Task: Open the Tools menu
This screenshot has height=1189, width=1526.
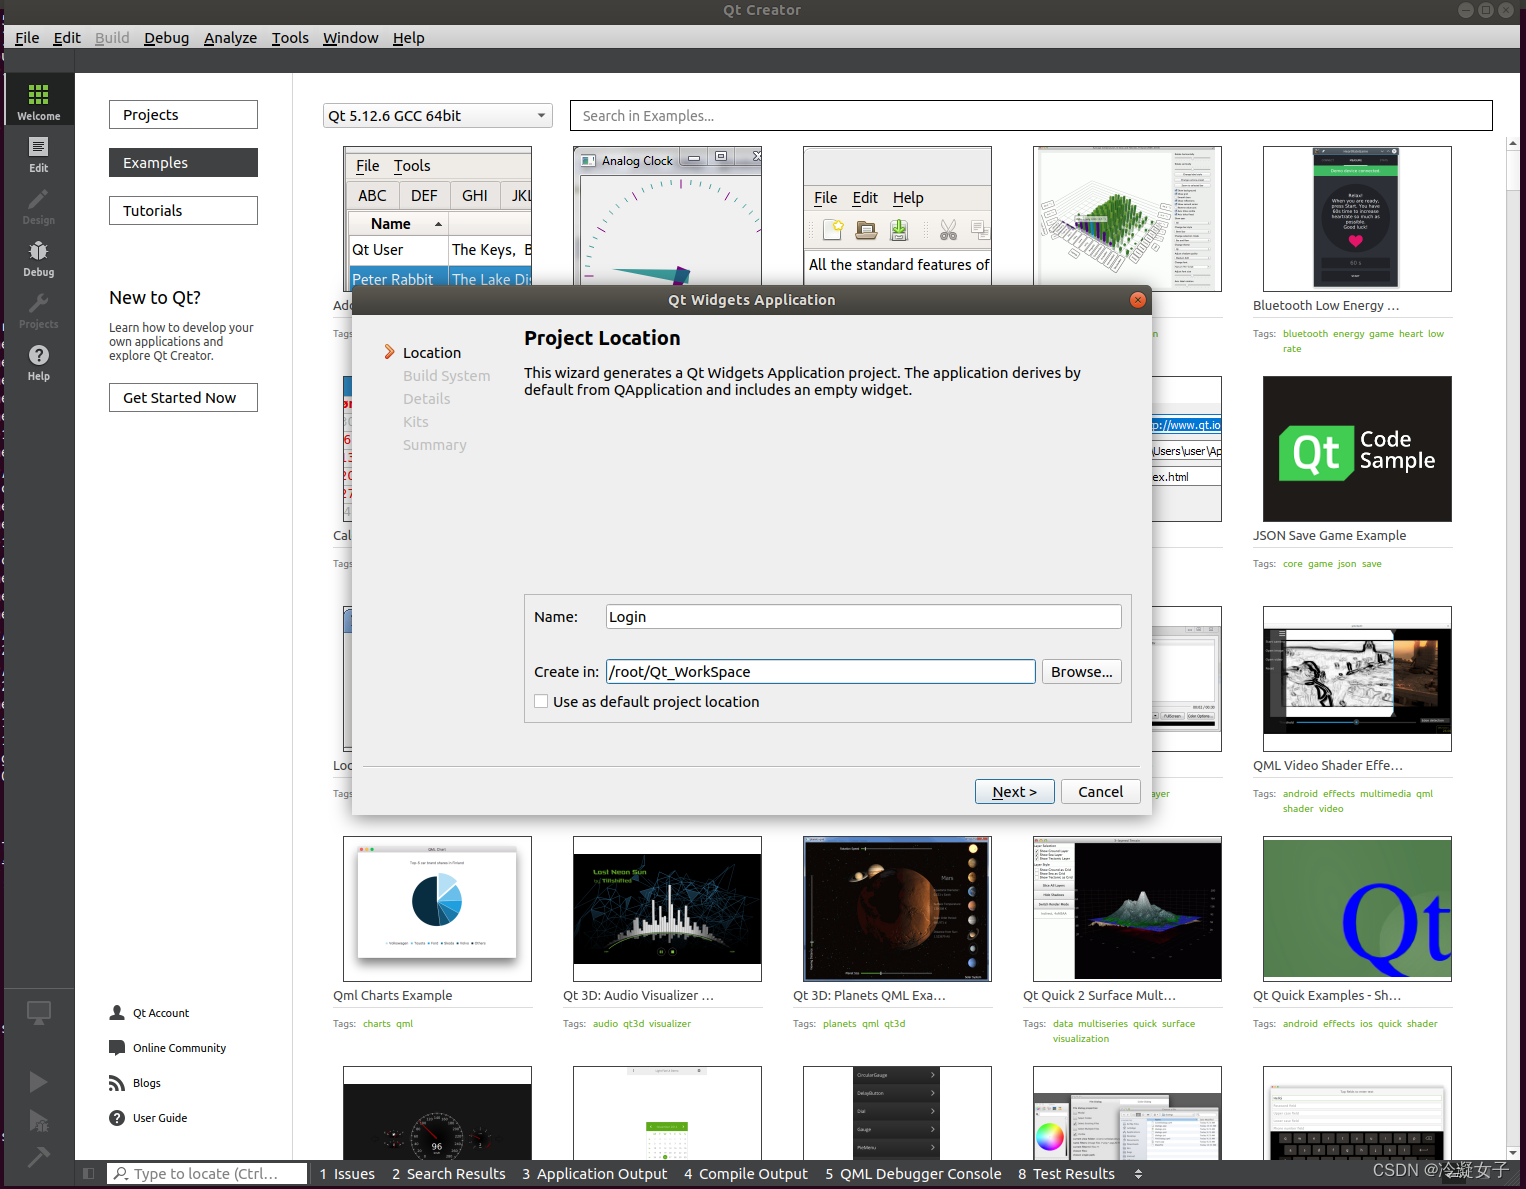Action: [290, 38]
